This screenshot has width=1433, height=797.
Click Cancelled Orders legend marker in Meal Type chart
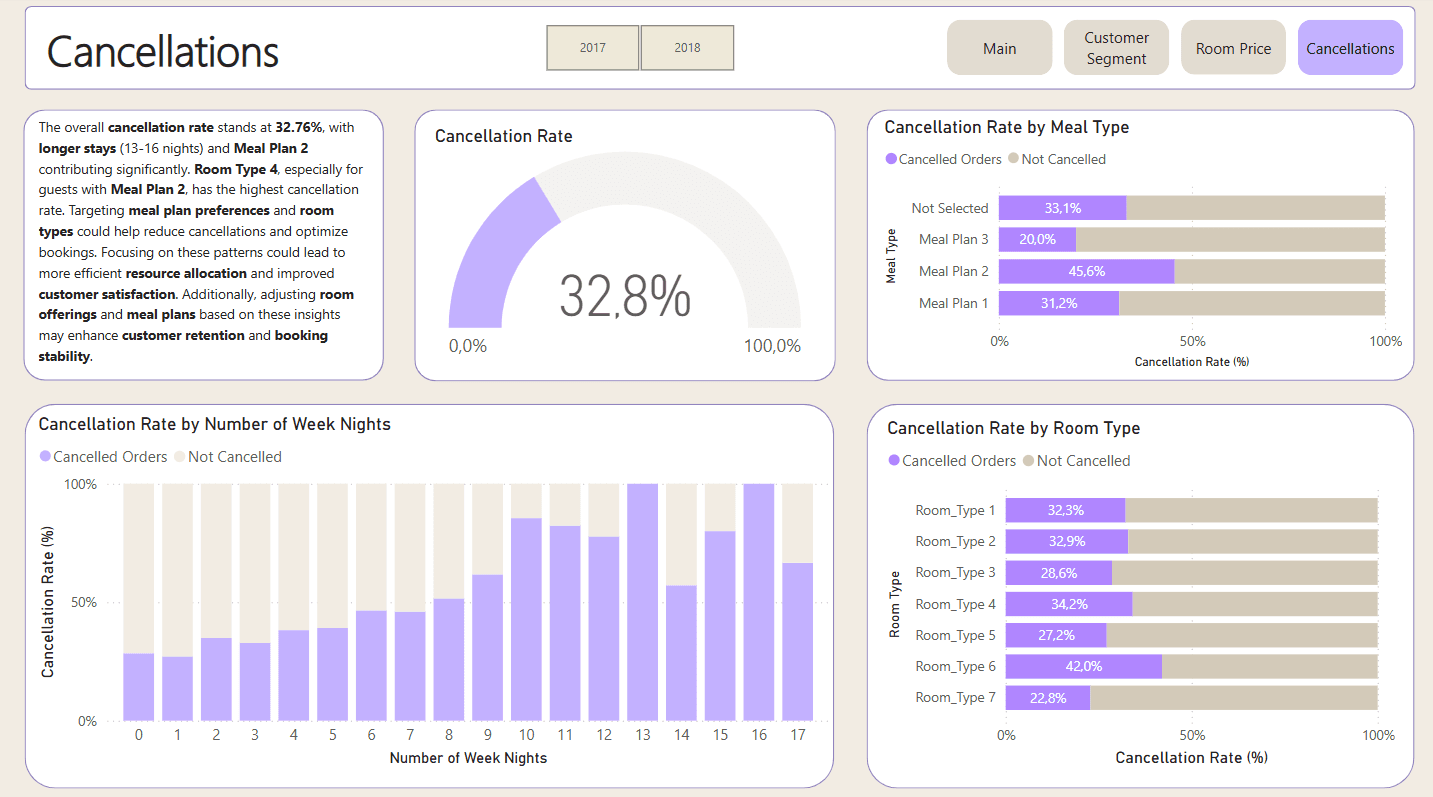click(x=891, y=160)
